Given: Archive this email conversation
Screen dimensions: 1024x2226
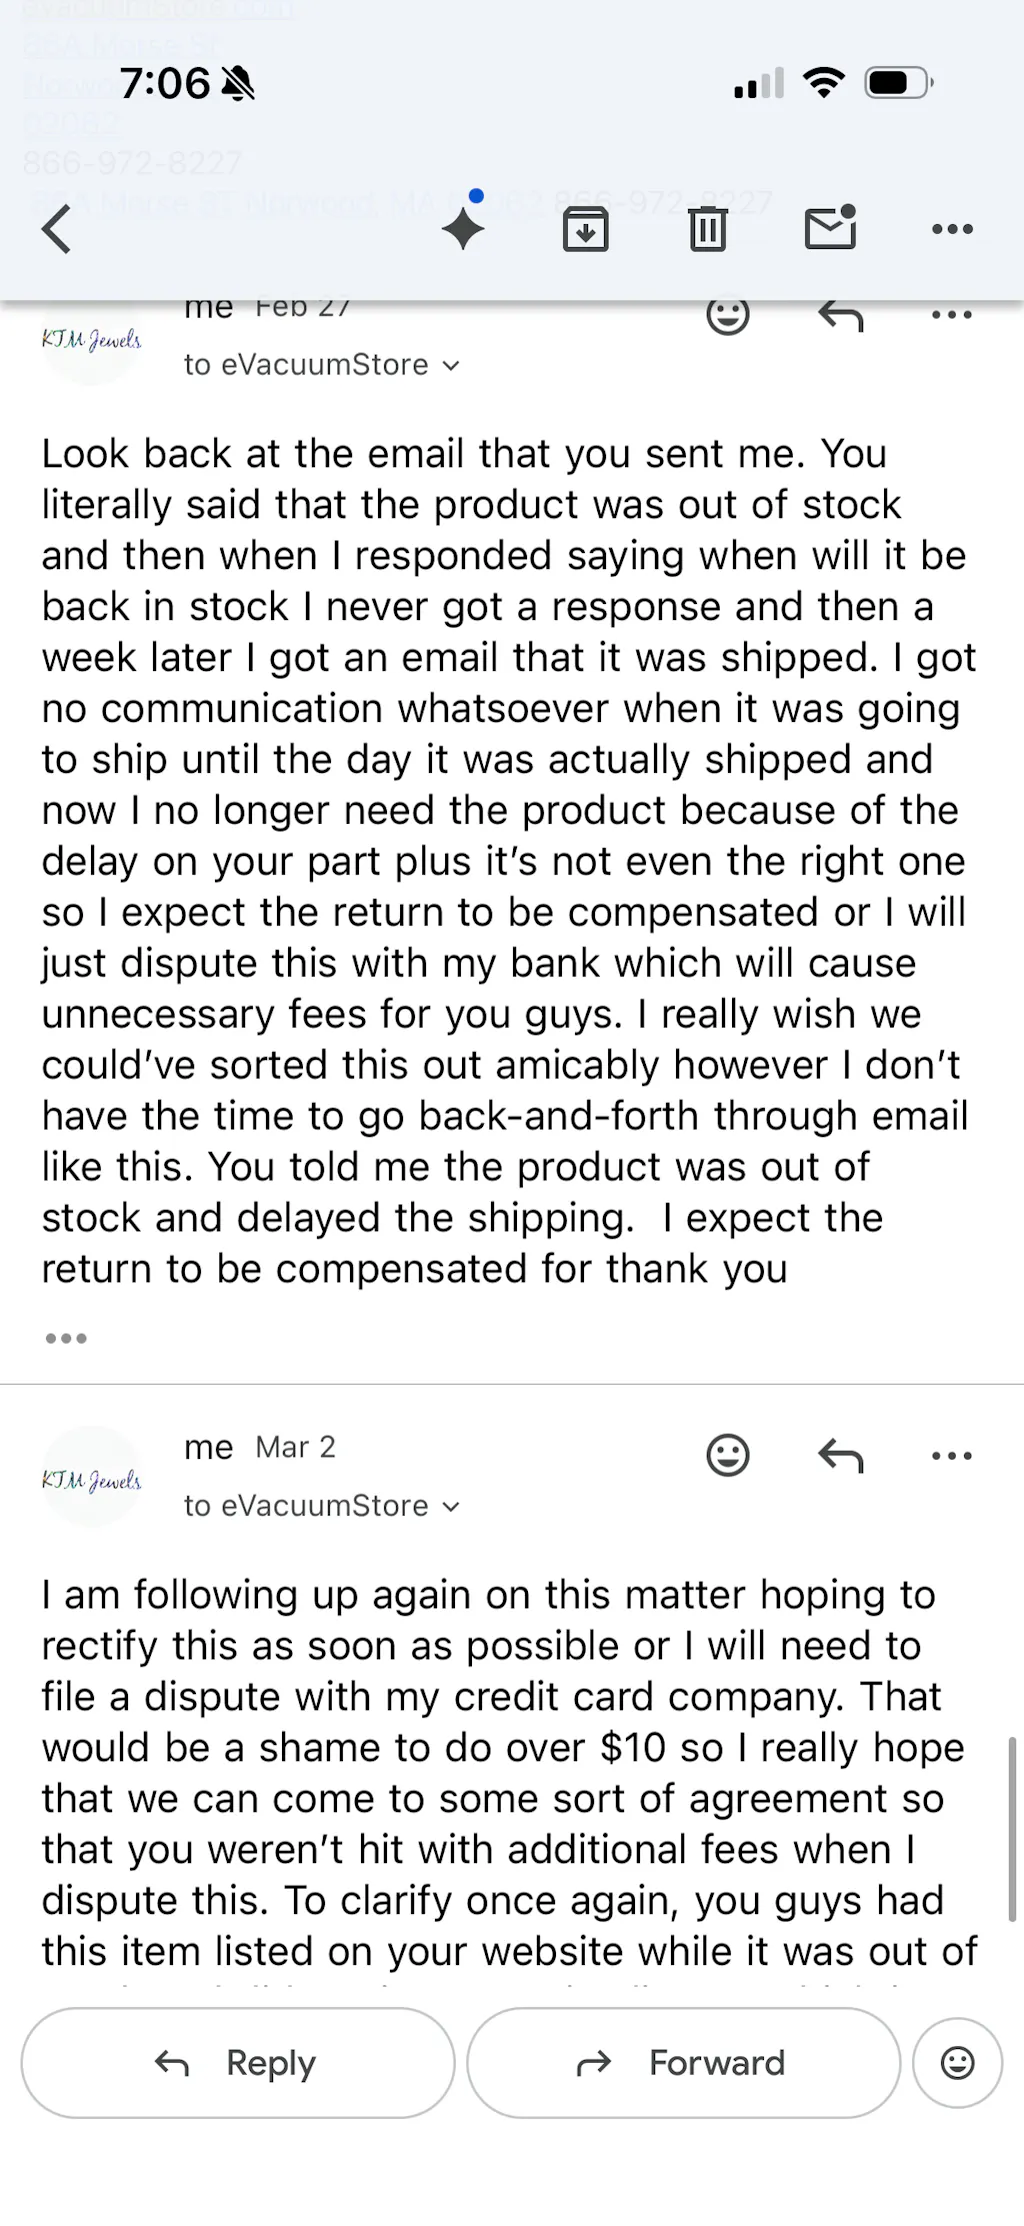Looking at the screenshot, I should coord(585,229).
